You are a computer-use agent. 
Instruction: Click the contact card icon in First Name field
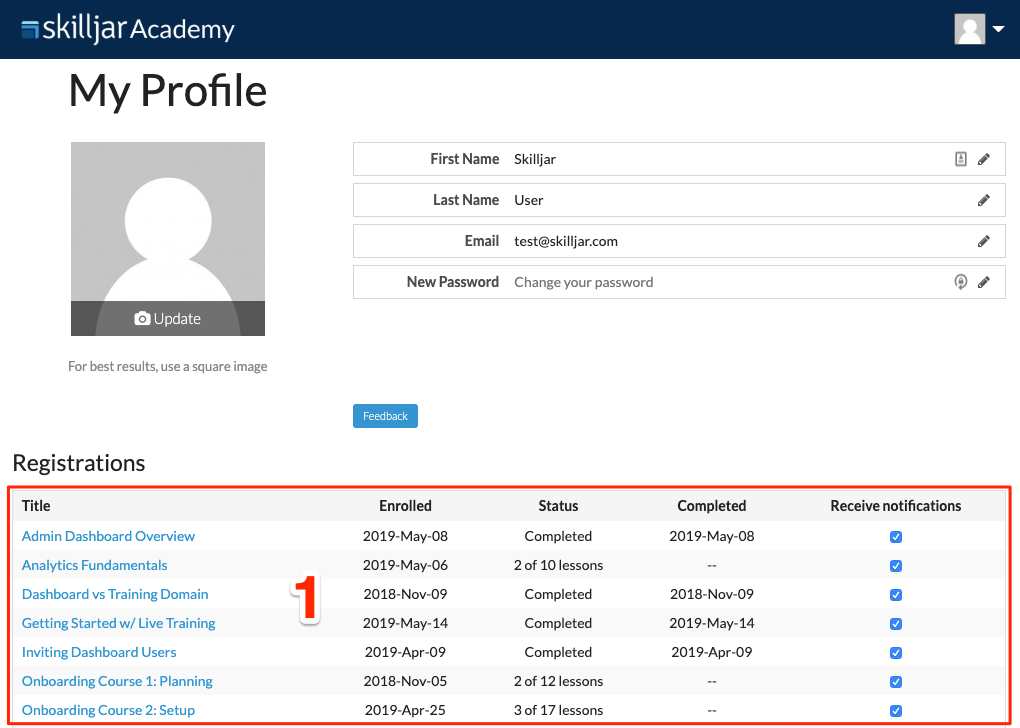(x=961, y=159)
